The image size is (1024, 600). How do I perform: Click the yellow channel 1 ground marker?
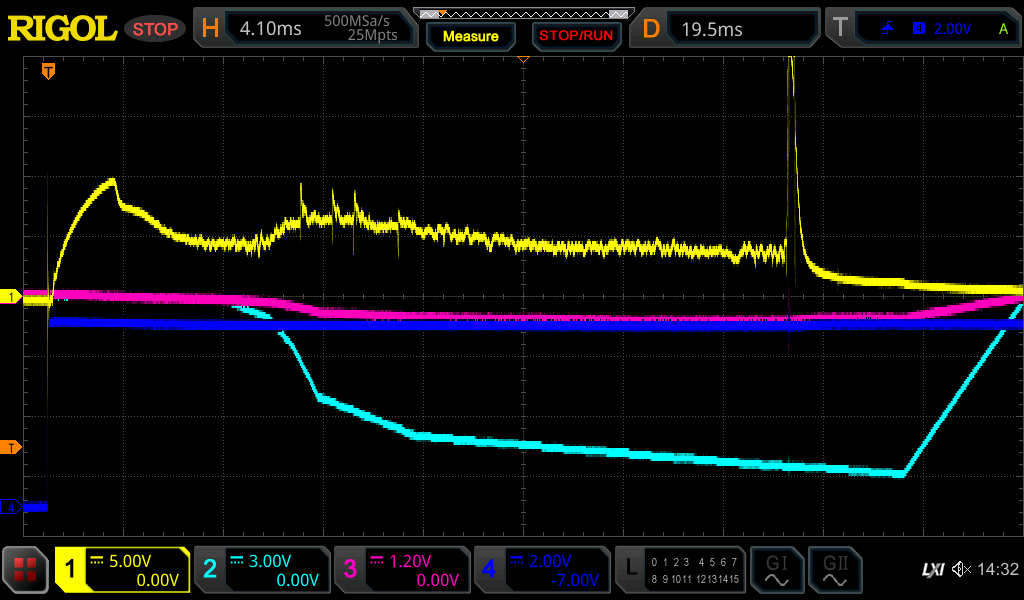[x=11, y=297]
